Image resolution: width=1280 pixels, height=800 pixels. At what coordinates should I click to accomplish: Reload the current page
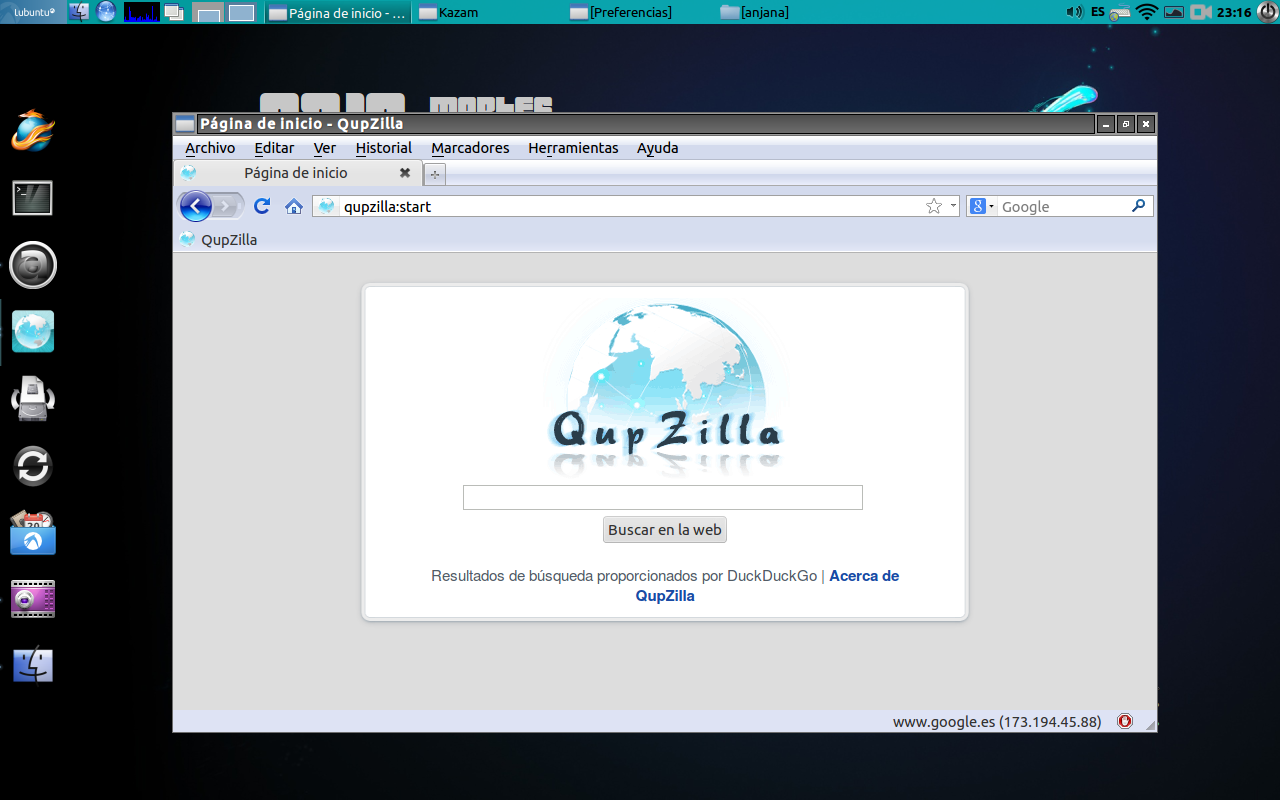click(262, 206)
